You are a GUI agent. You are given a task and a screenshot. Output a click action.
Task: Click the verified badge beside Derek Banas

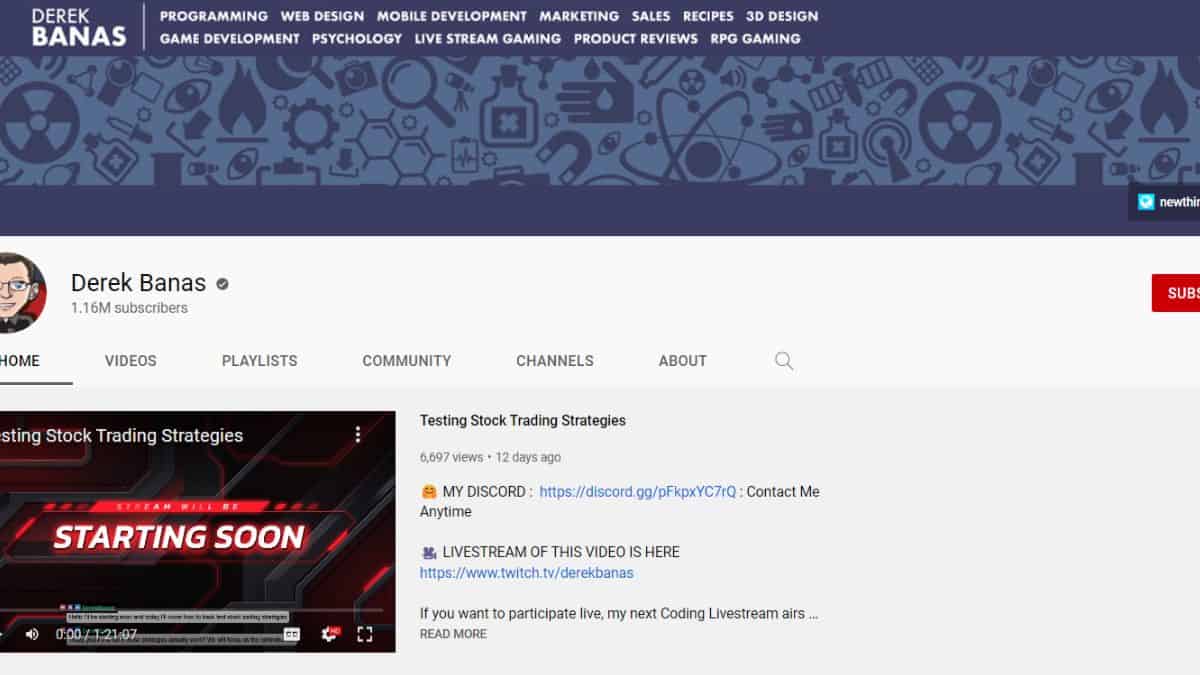click(222, 284)
